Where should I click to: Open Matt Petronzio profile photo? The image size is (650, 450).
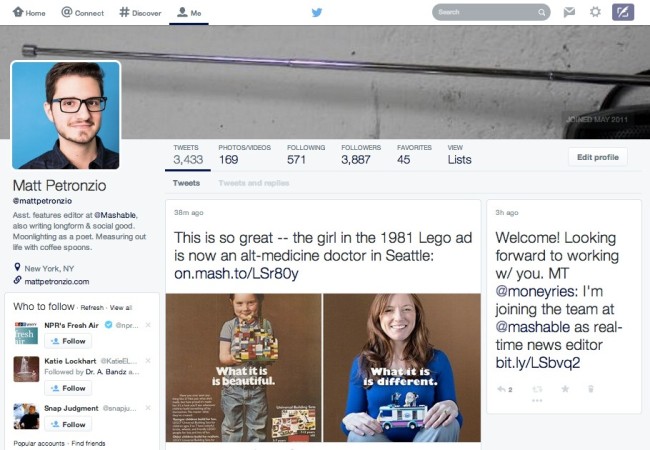(65, 115)
